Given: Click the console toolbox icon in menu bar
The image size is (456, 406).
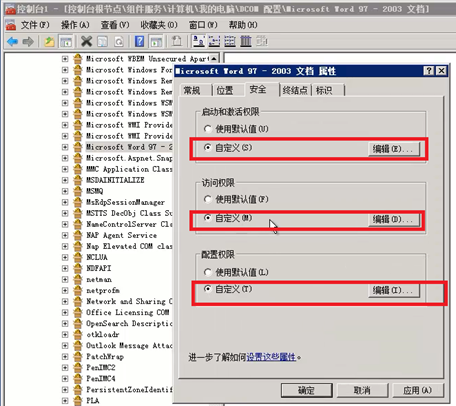Looking at the screenshot, I should pyautogui.click(x=11, y=25).
